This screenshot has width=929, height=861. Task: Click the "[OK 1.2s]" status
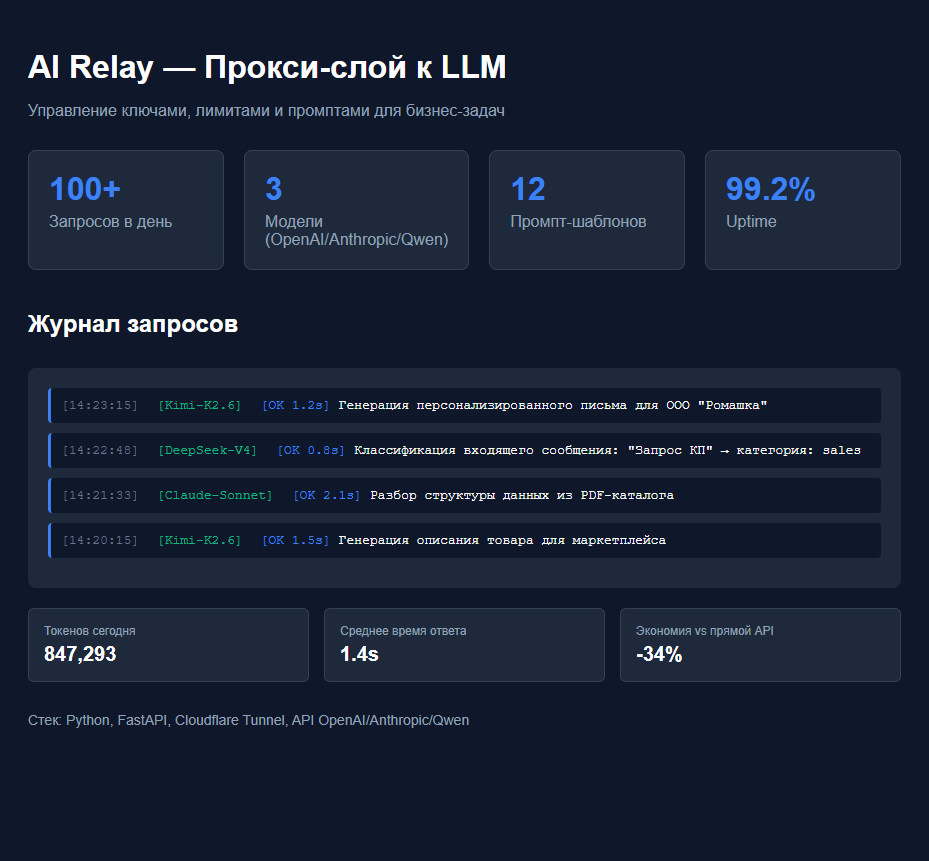pos(296,405)
